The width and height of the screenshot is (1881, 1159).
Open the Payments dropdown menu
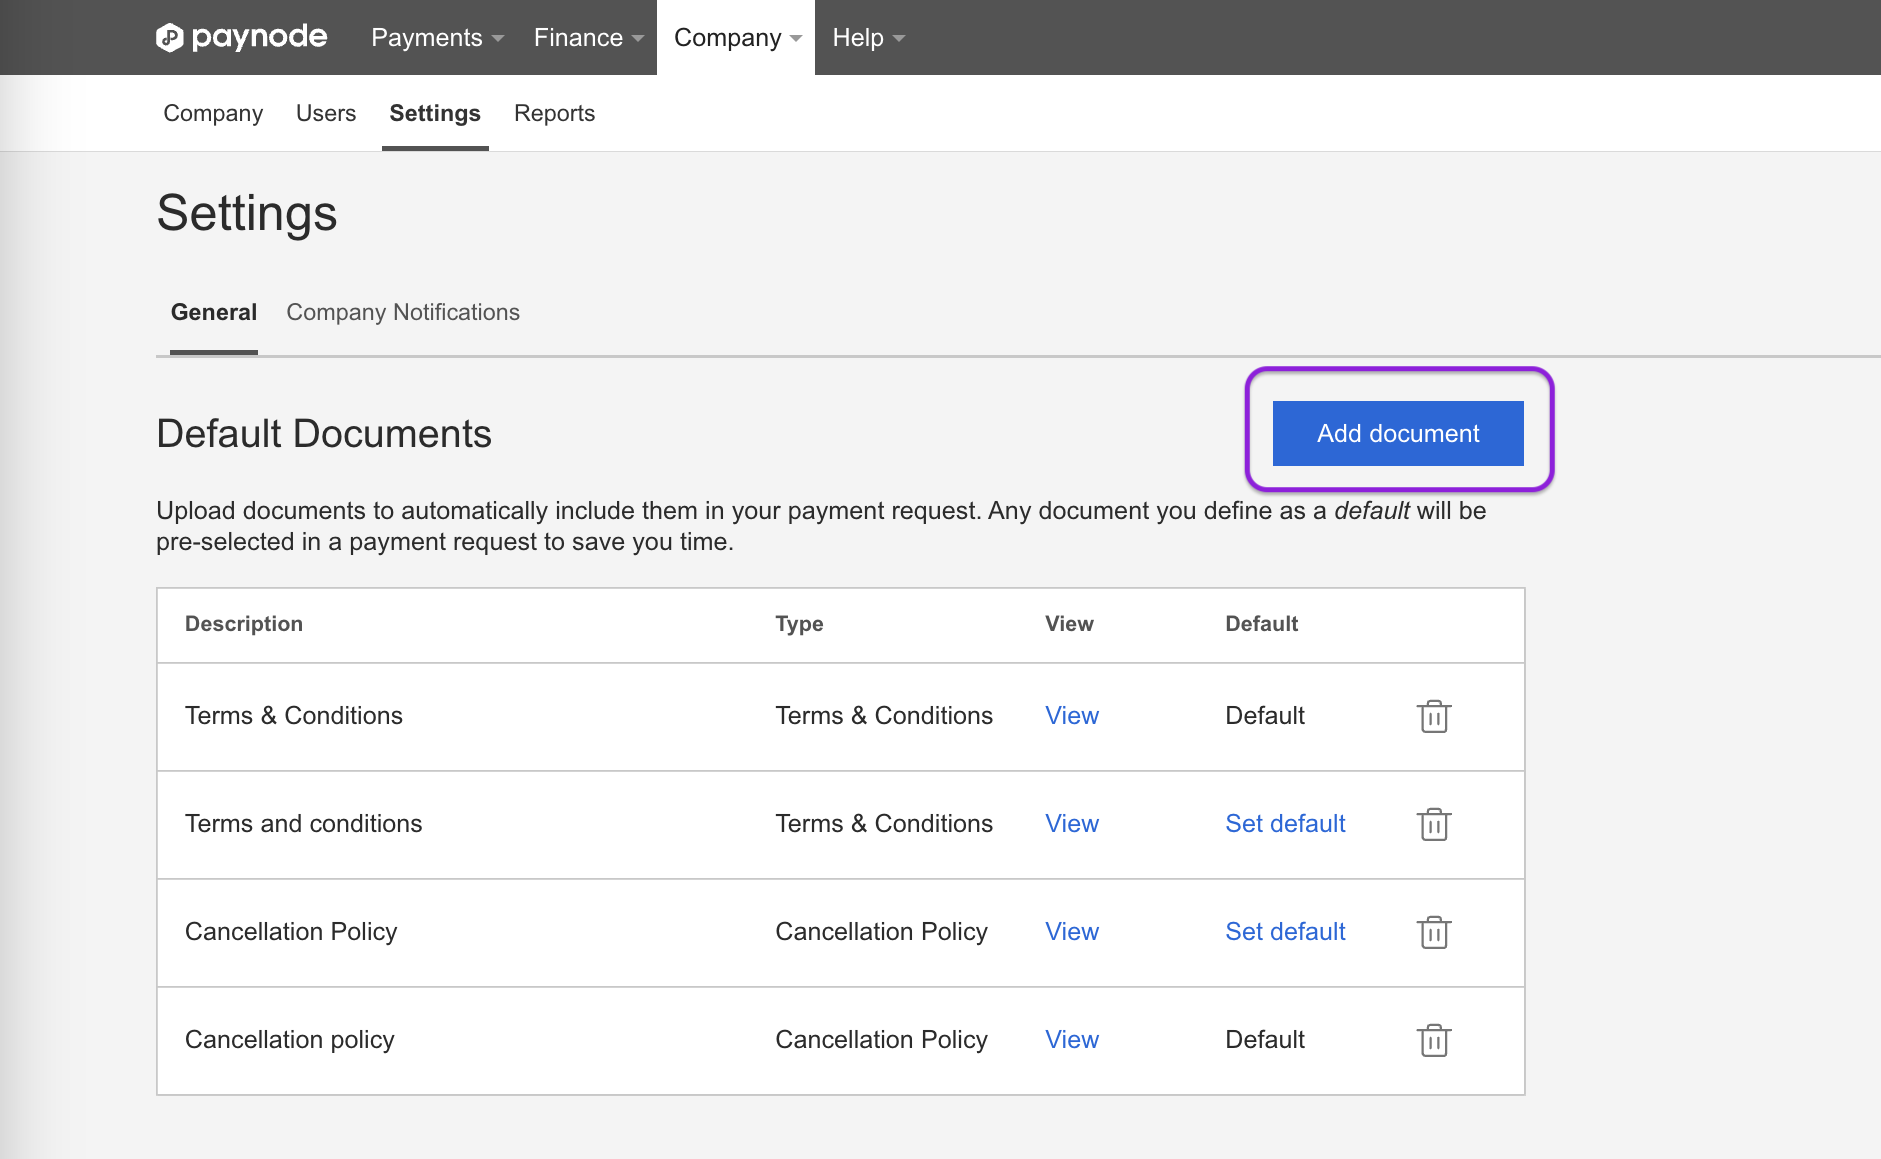[437, 37]
